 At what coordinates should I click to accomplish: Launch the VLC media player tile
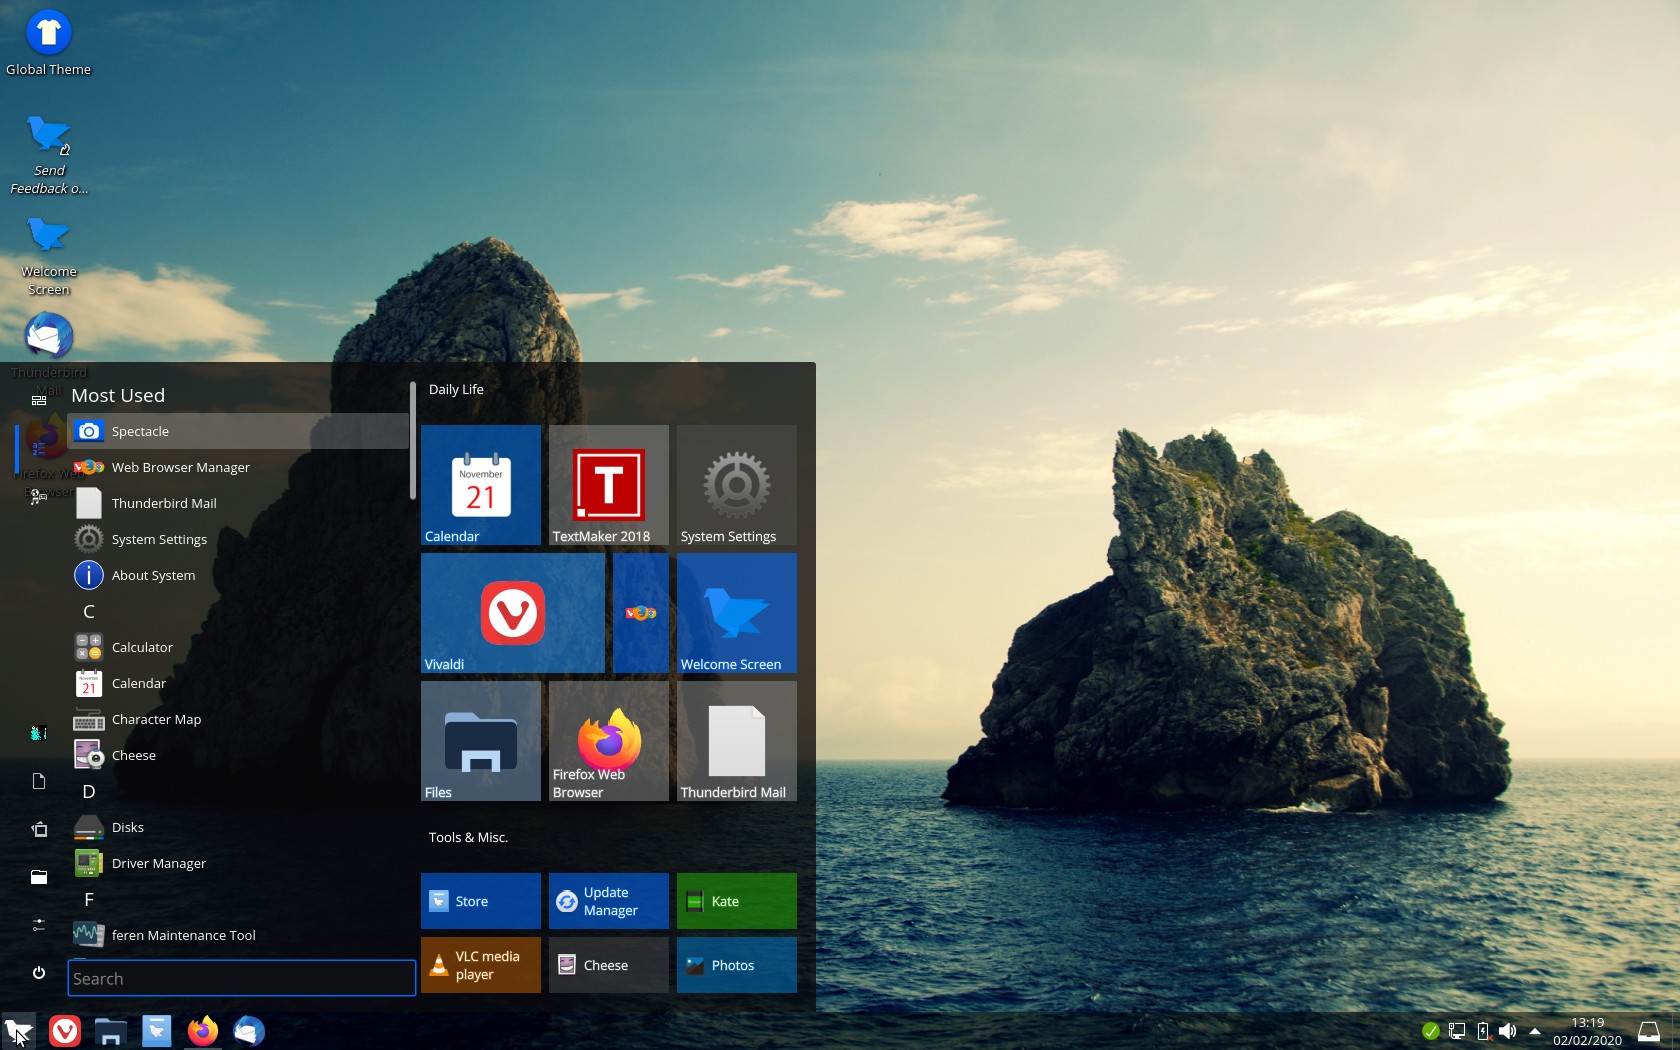tap(480, 965)
